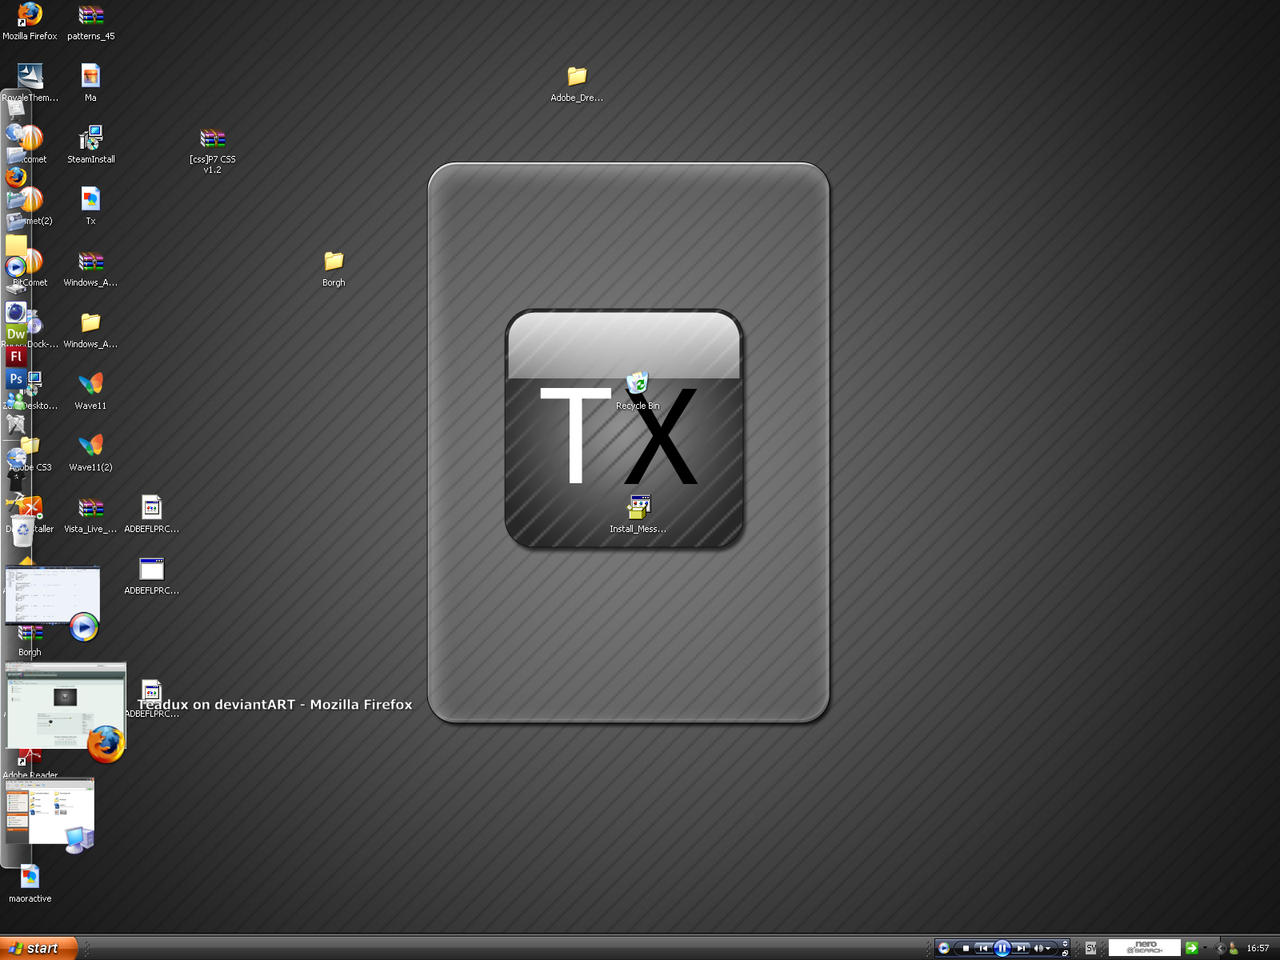1280x960 pixels.
Task: Open the SV language bar indicator
Action: click(x=1091, y=948)
